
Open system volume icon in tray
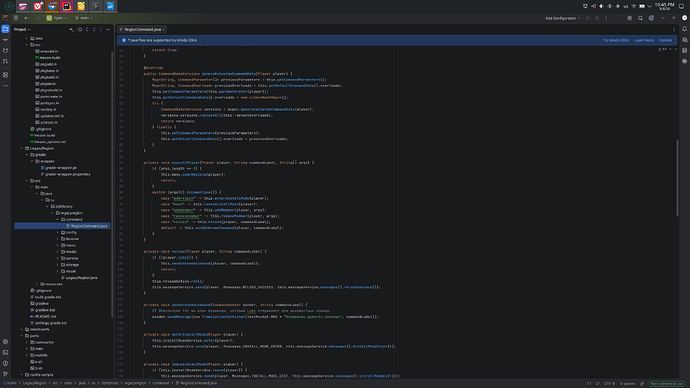601,6
